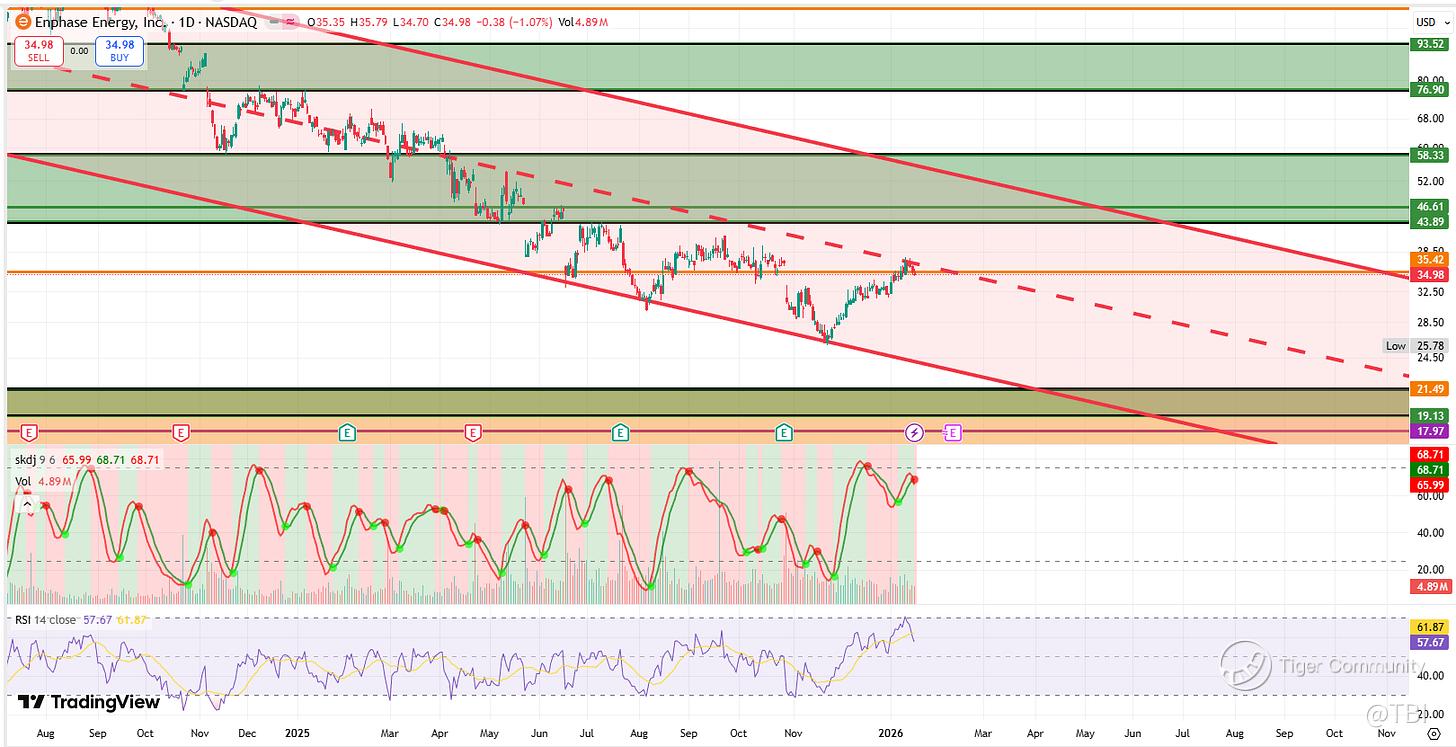1456x747 pixels.
Task: Click the BUY 34.98 button
Action: pyautogui.click(x=119, y=51)
